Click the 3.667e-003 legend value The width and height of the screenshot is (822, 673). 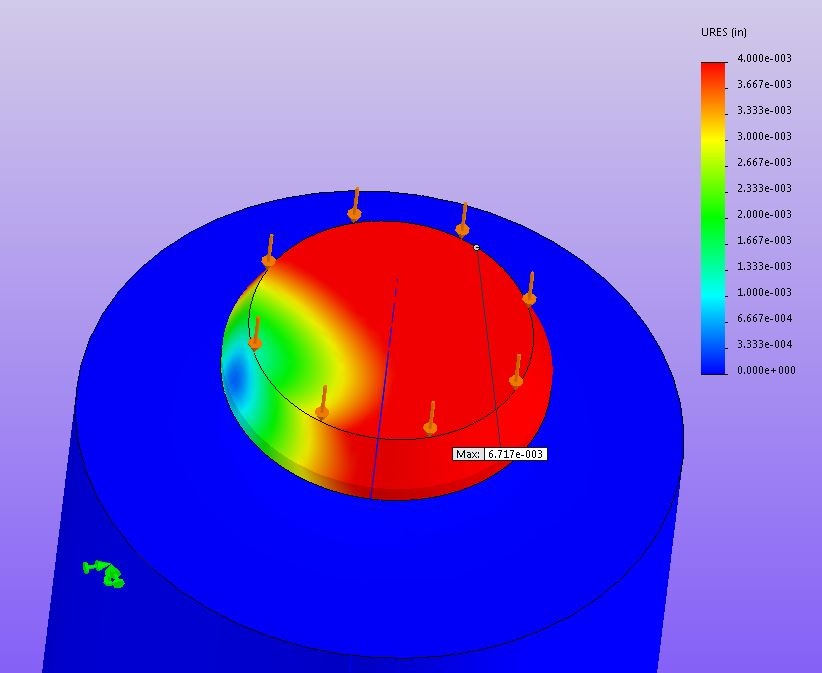point(764,84)
